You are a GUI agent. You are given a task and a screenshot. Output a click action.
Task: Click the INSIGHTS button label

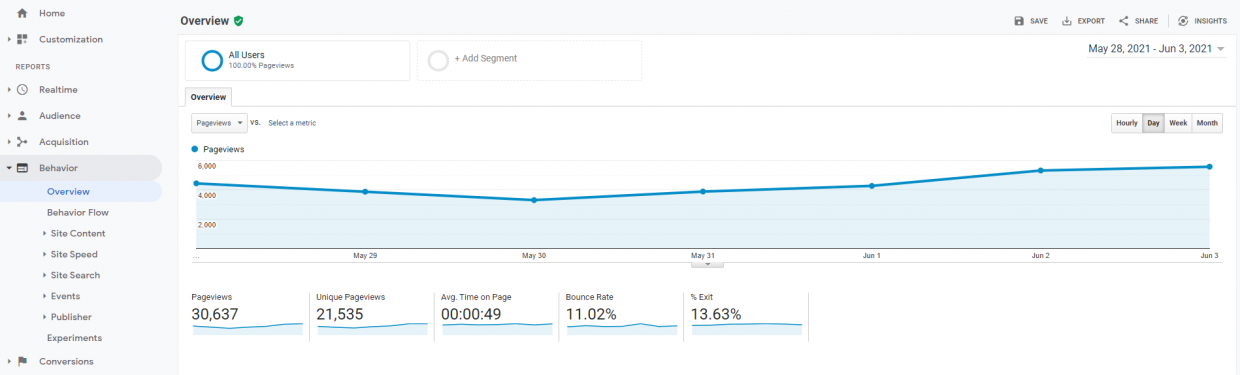coord(1210,21)
